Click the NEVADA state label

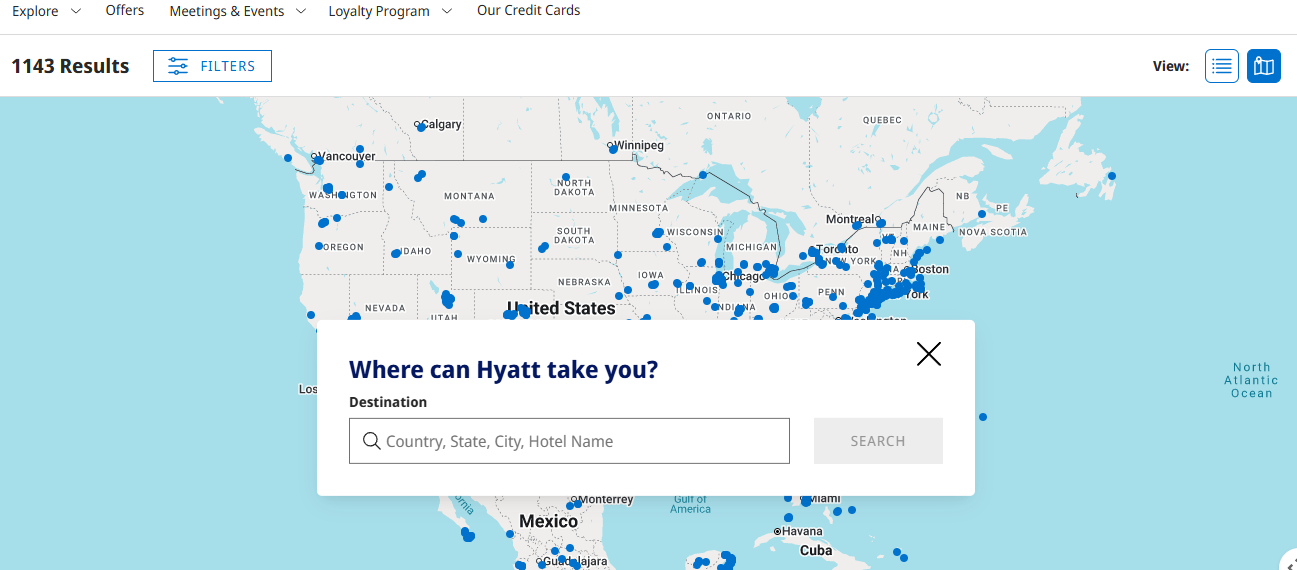point(385,308)
